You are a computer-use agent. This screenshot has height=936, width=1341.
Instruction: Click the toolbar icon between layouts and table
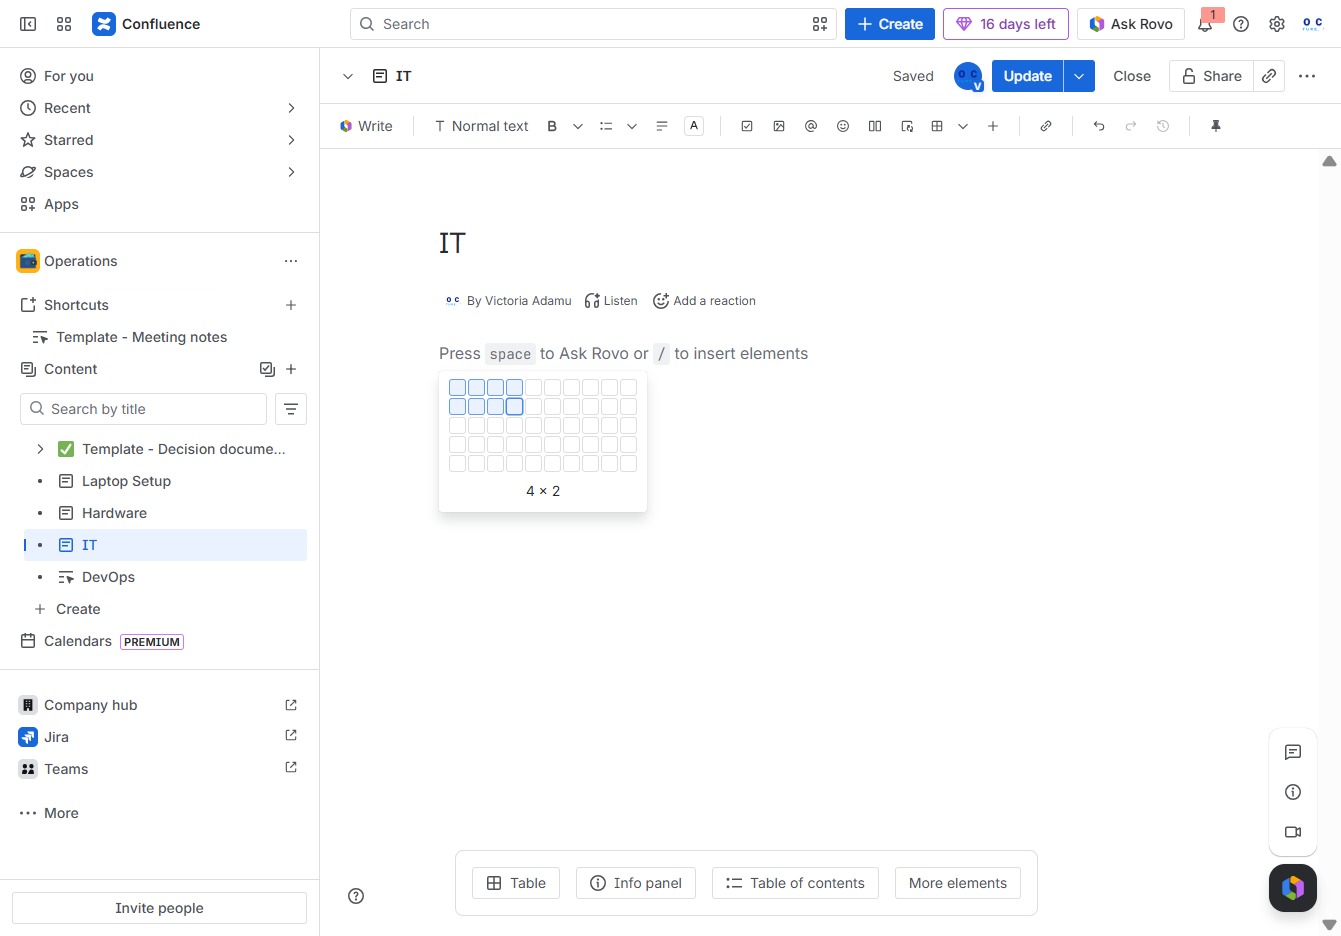[907, 126]
